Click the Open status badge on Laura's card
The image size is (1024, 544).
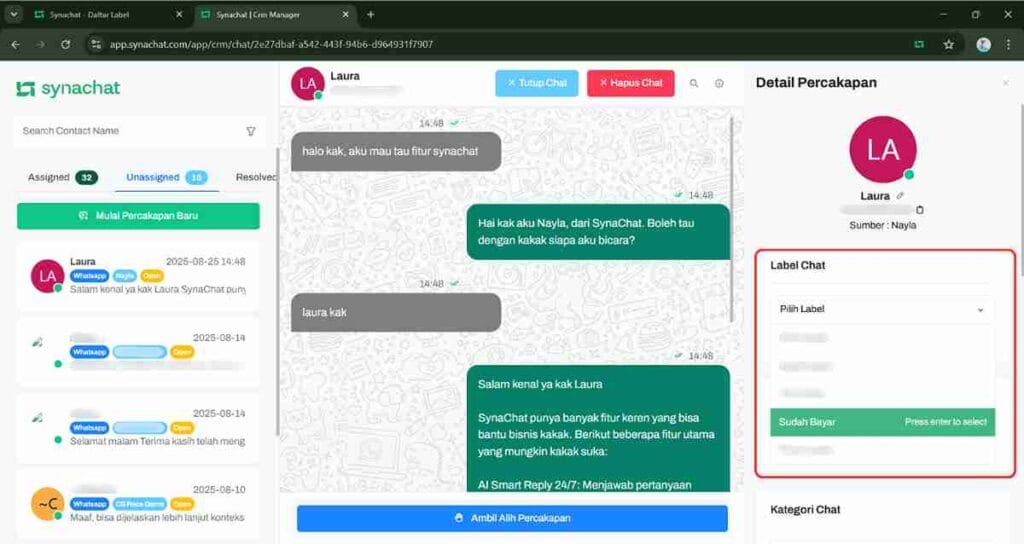point(152,276)
